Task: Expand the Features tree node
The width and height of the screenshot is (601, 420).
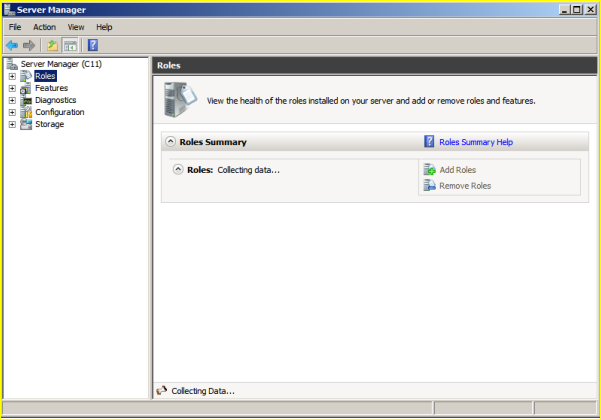Action: pos(12,89)
